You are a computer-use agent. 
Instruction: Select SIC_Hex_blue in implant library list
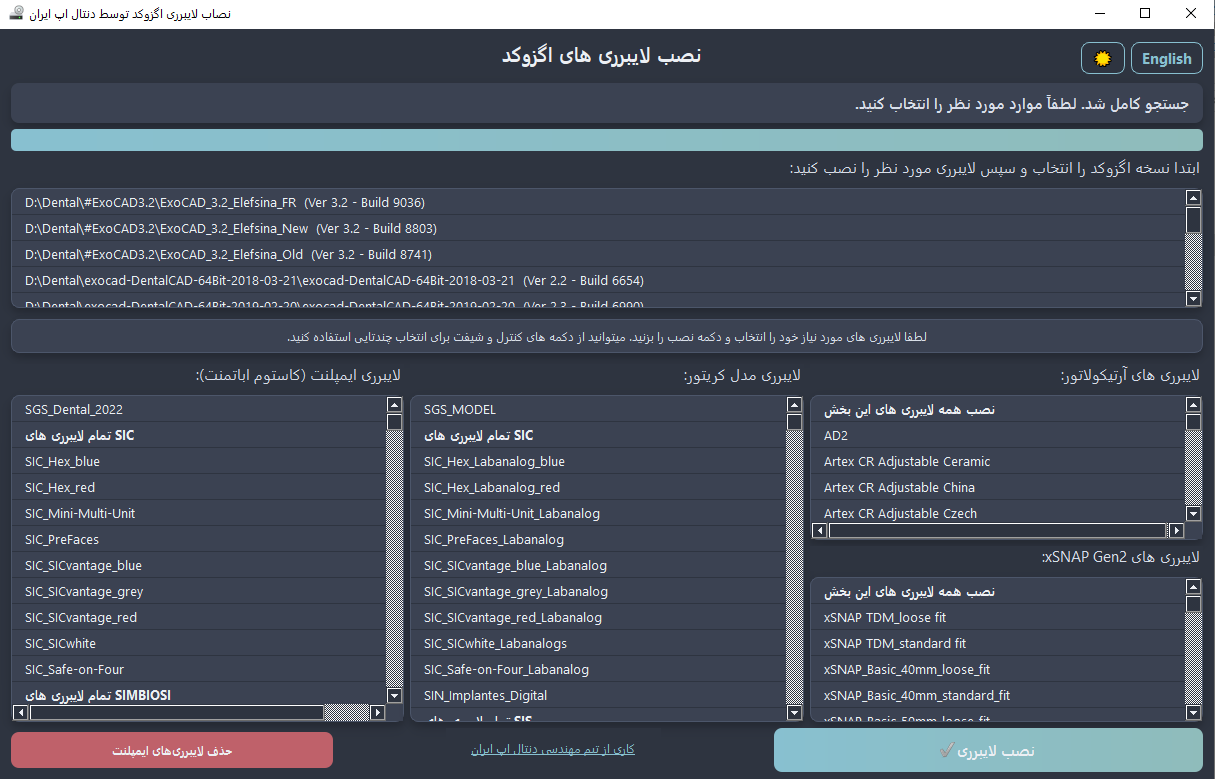point(62,462)
